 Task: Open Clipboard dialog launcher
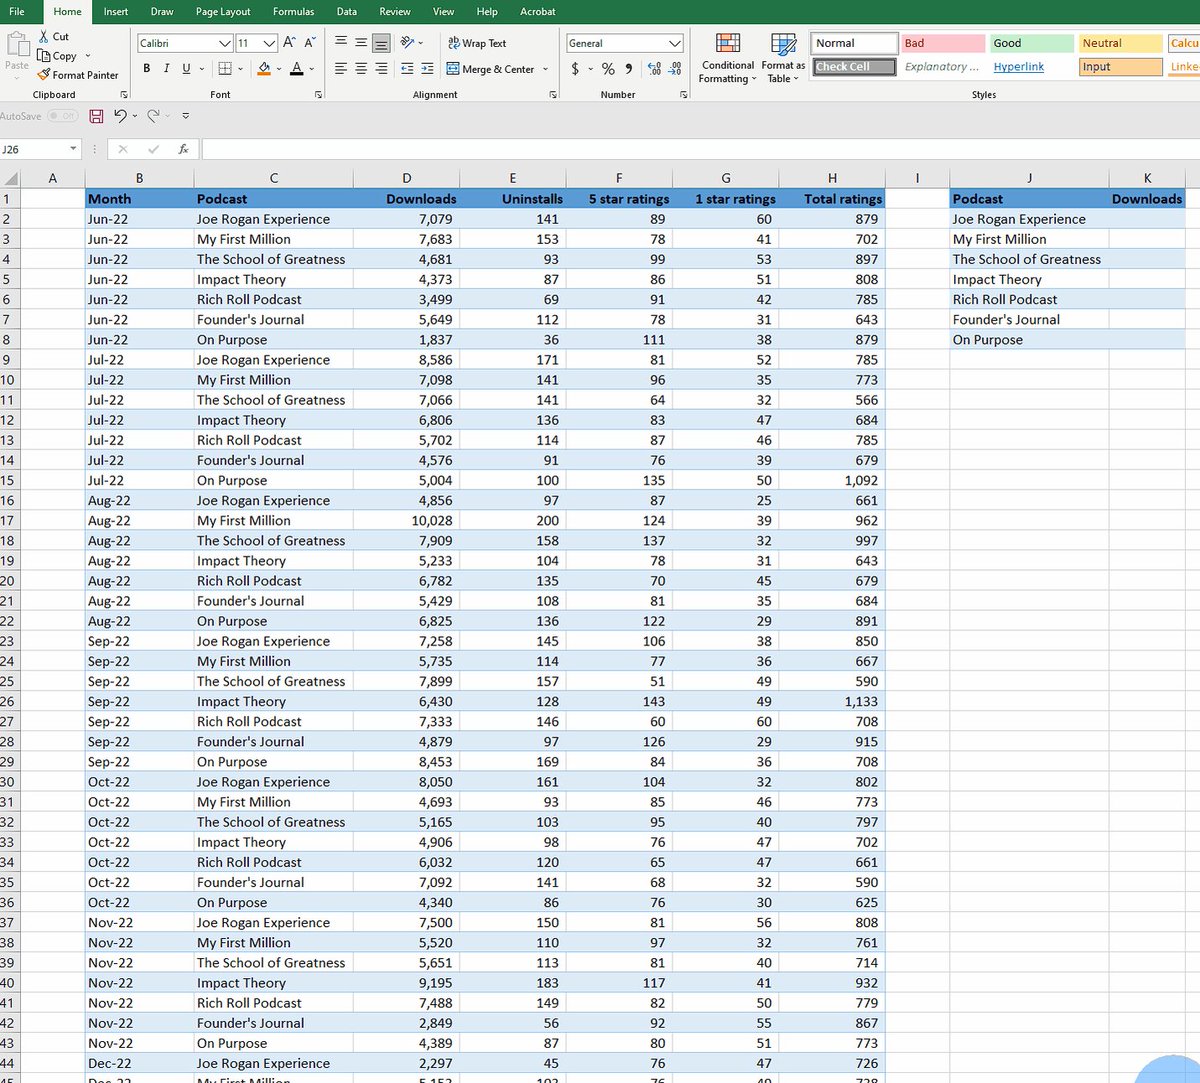click(x=124, y=94)
